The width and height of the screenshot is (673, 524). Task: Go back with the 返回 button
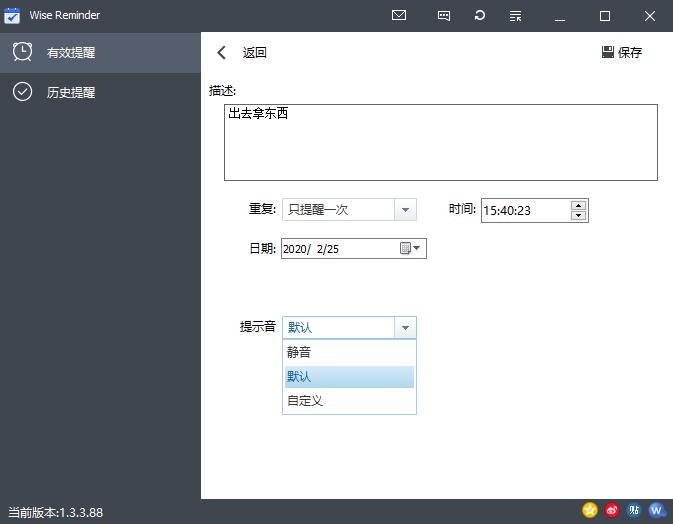pyautogui.click(x=243, y=53)
